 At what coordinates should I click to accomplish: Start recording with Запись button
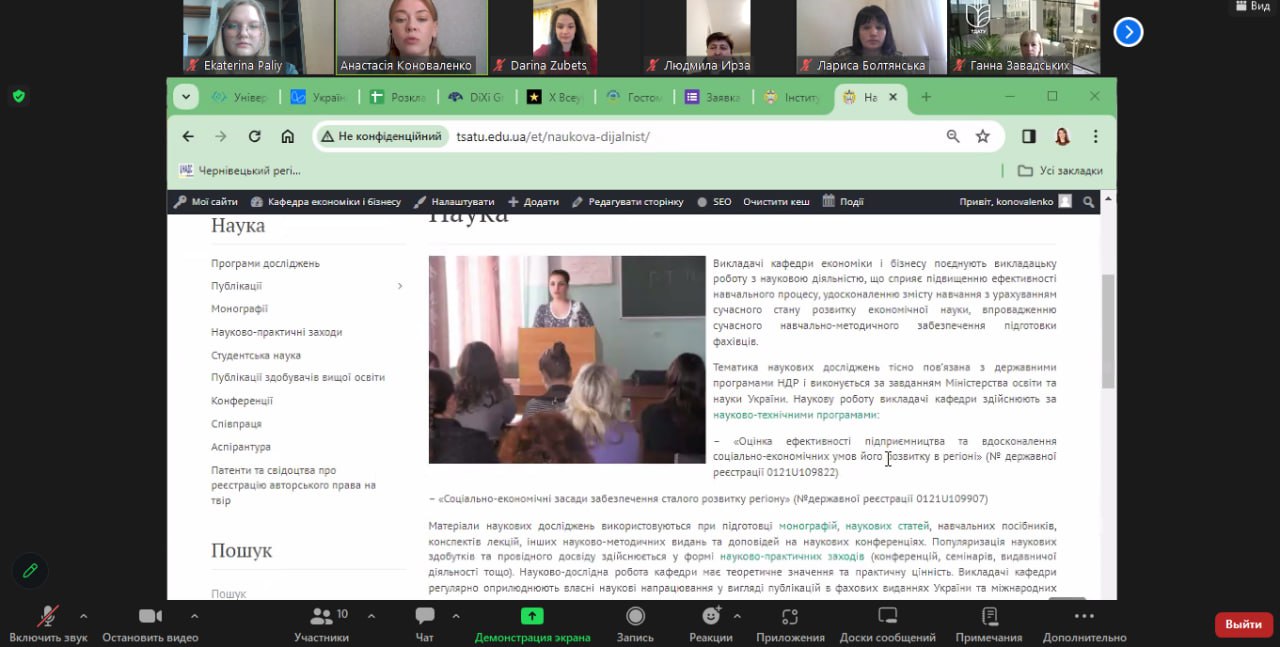pyautogui.click(x=635, y=624)
